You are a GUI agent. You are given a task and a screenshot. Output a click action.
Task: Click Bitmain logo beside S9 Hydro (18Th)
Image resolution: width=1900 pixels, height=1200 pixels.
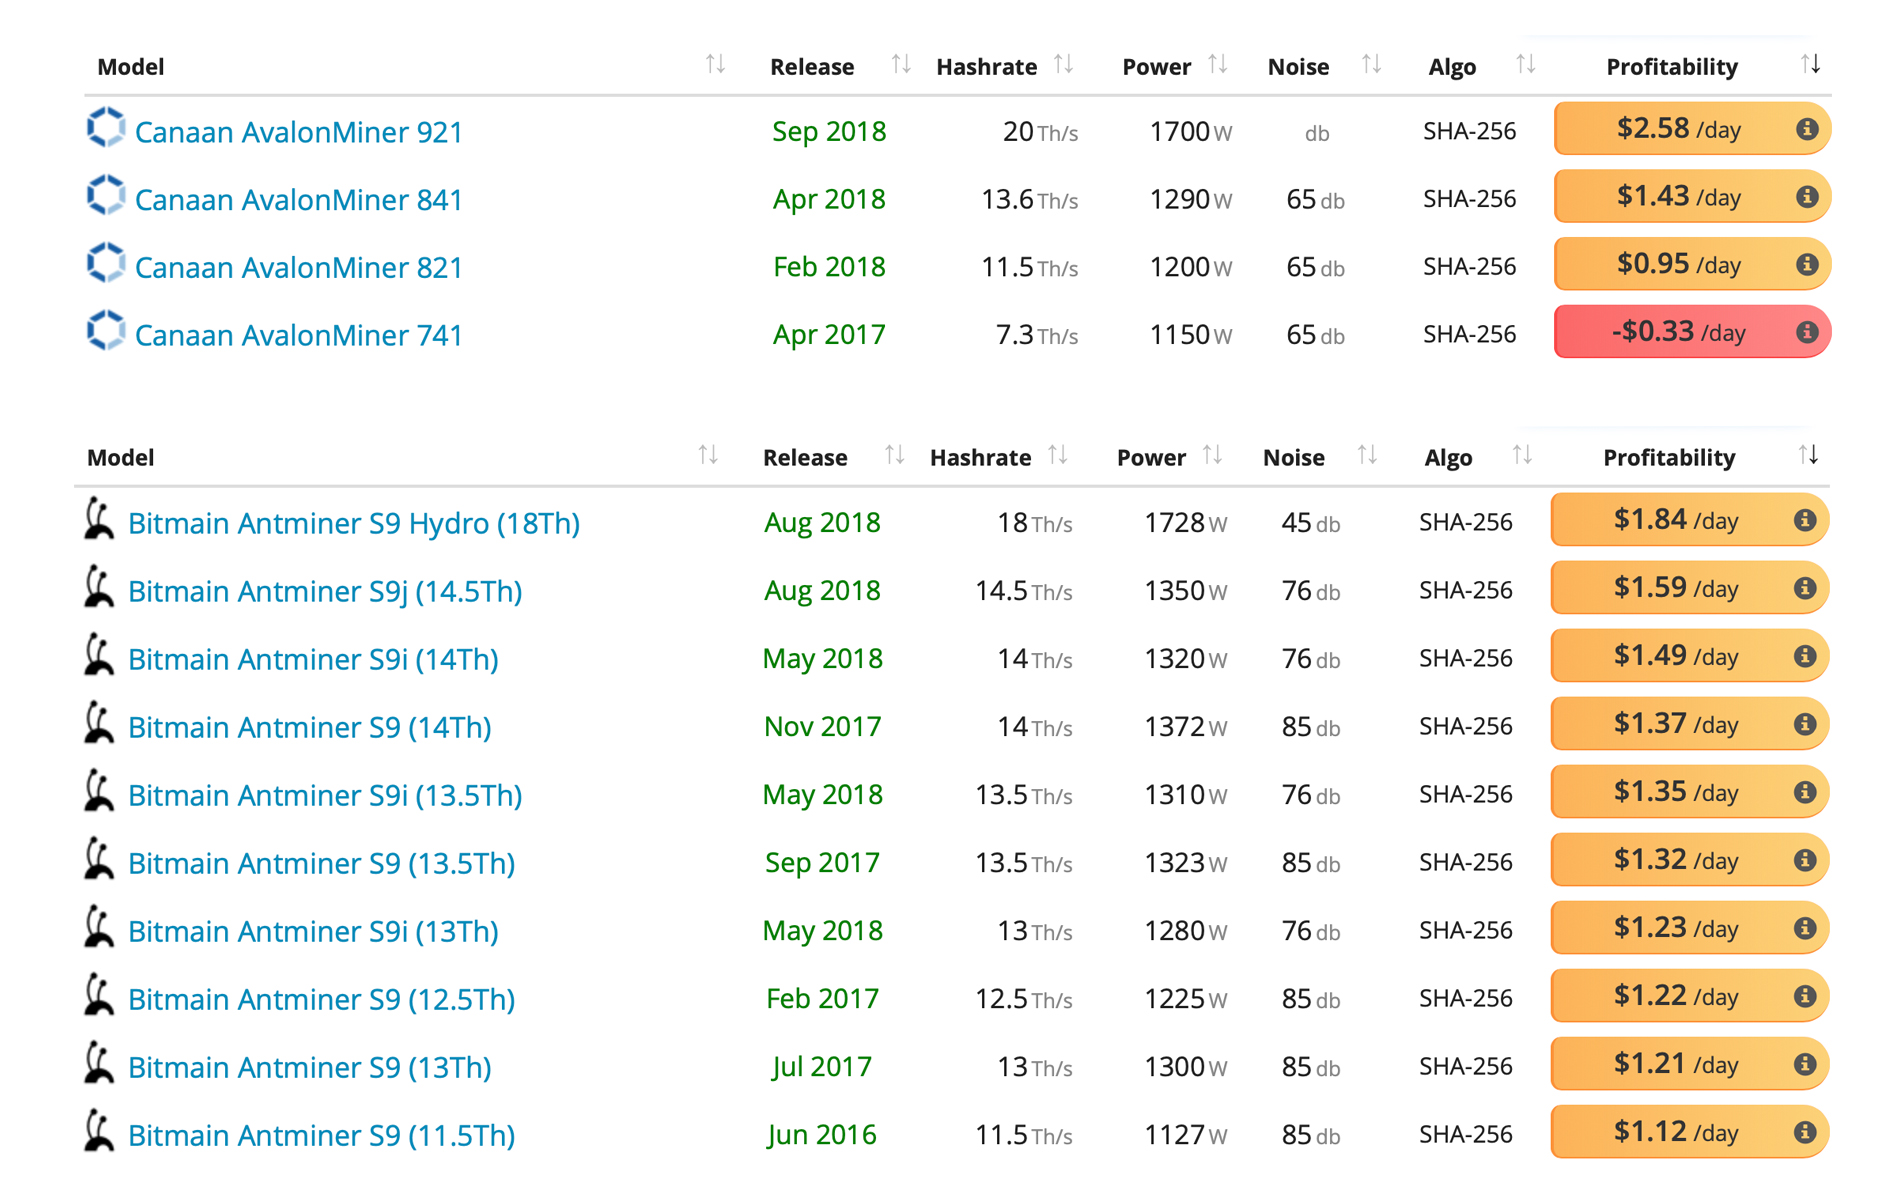click(x=99, y=519)
